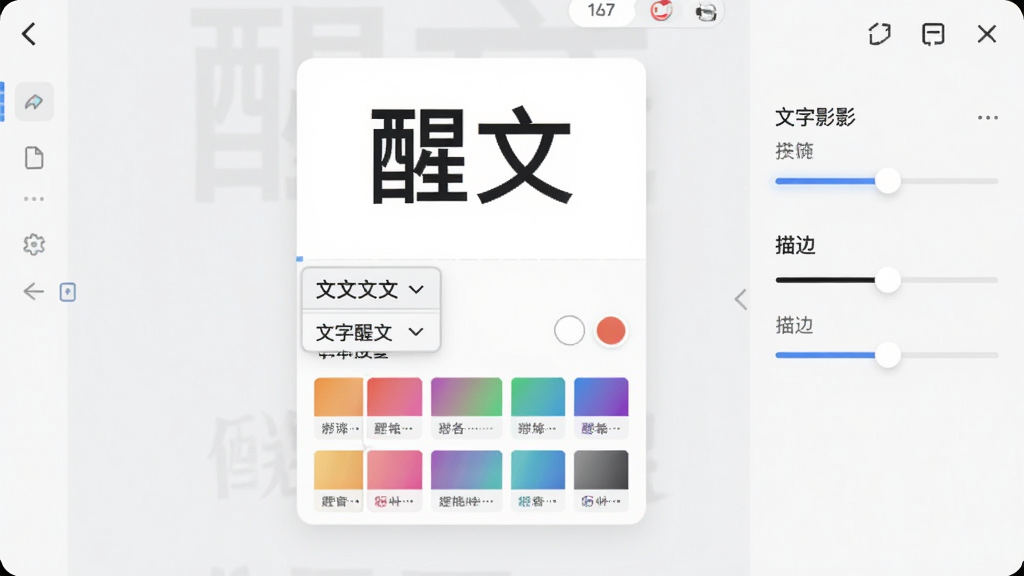
Task: Adjust the black 描边 slider
Action: pos(887,280)
